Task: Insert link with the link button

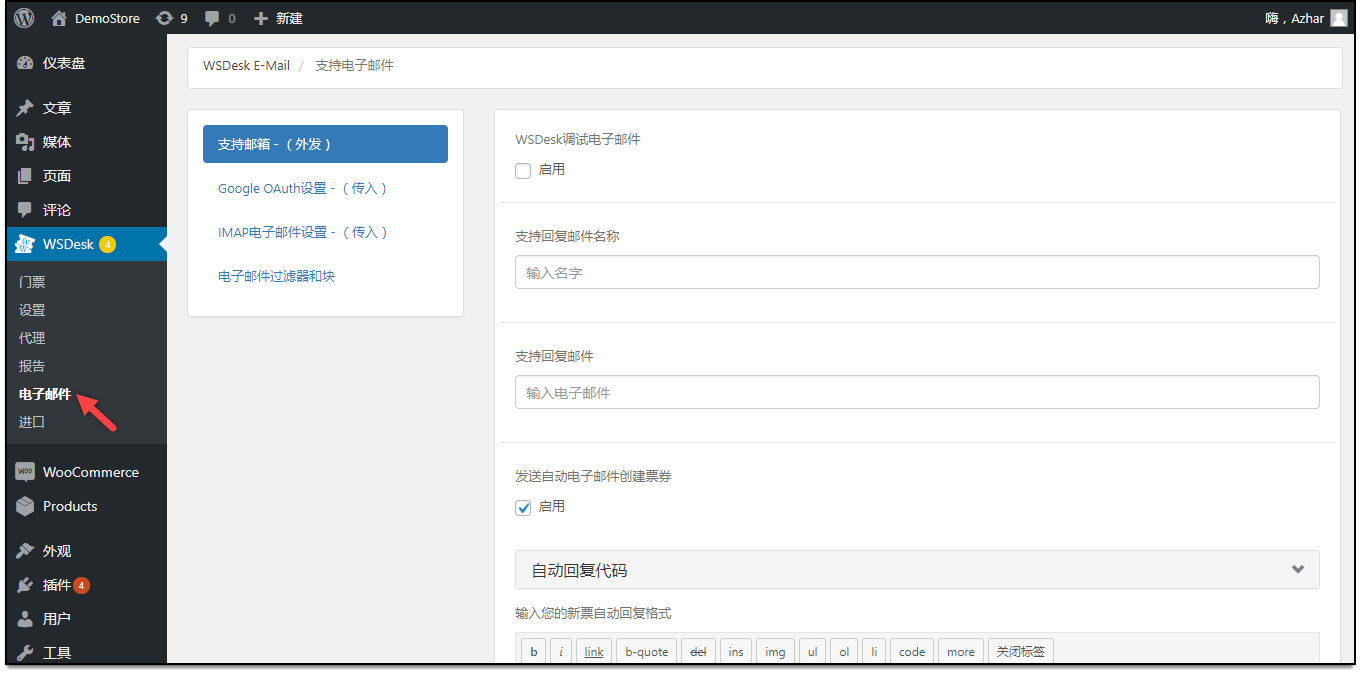Action: (594, 652)
